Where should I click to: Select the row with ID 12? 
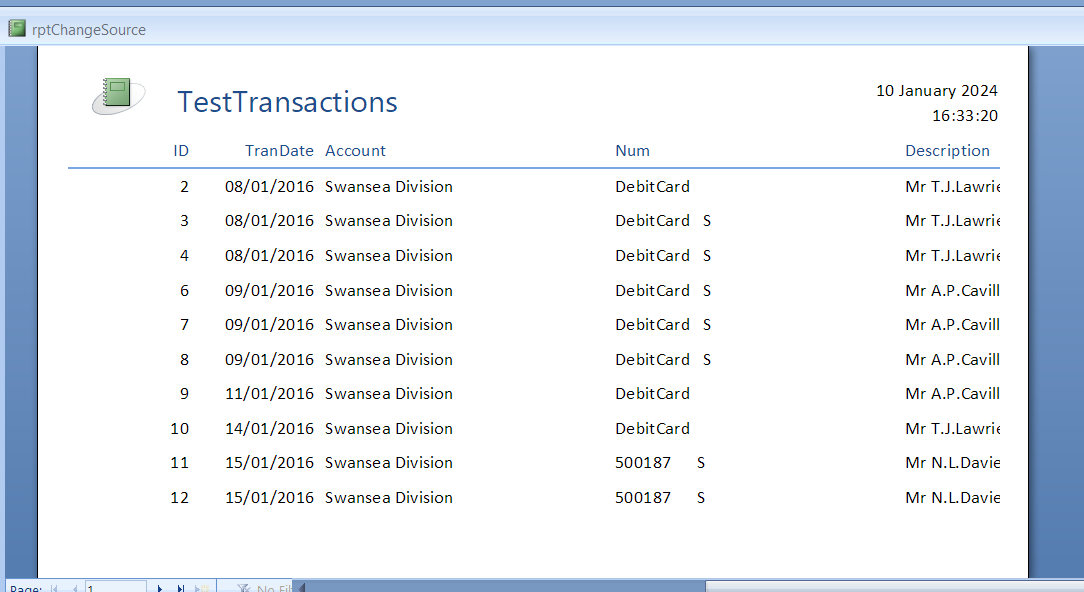(534, 497)
